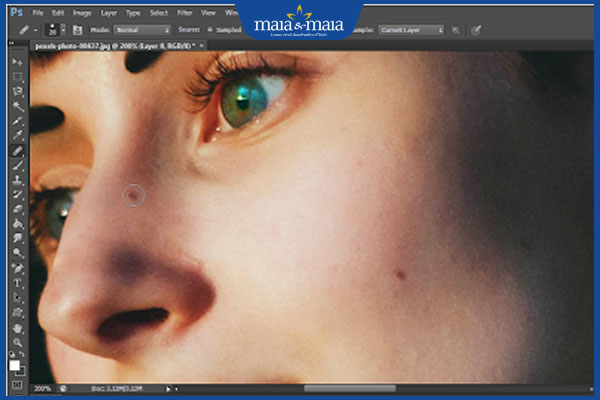Click the blemish inside brush cursor circle
Screen dimensions: 600x400
[133, 196]
